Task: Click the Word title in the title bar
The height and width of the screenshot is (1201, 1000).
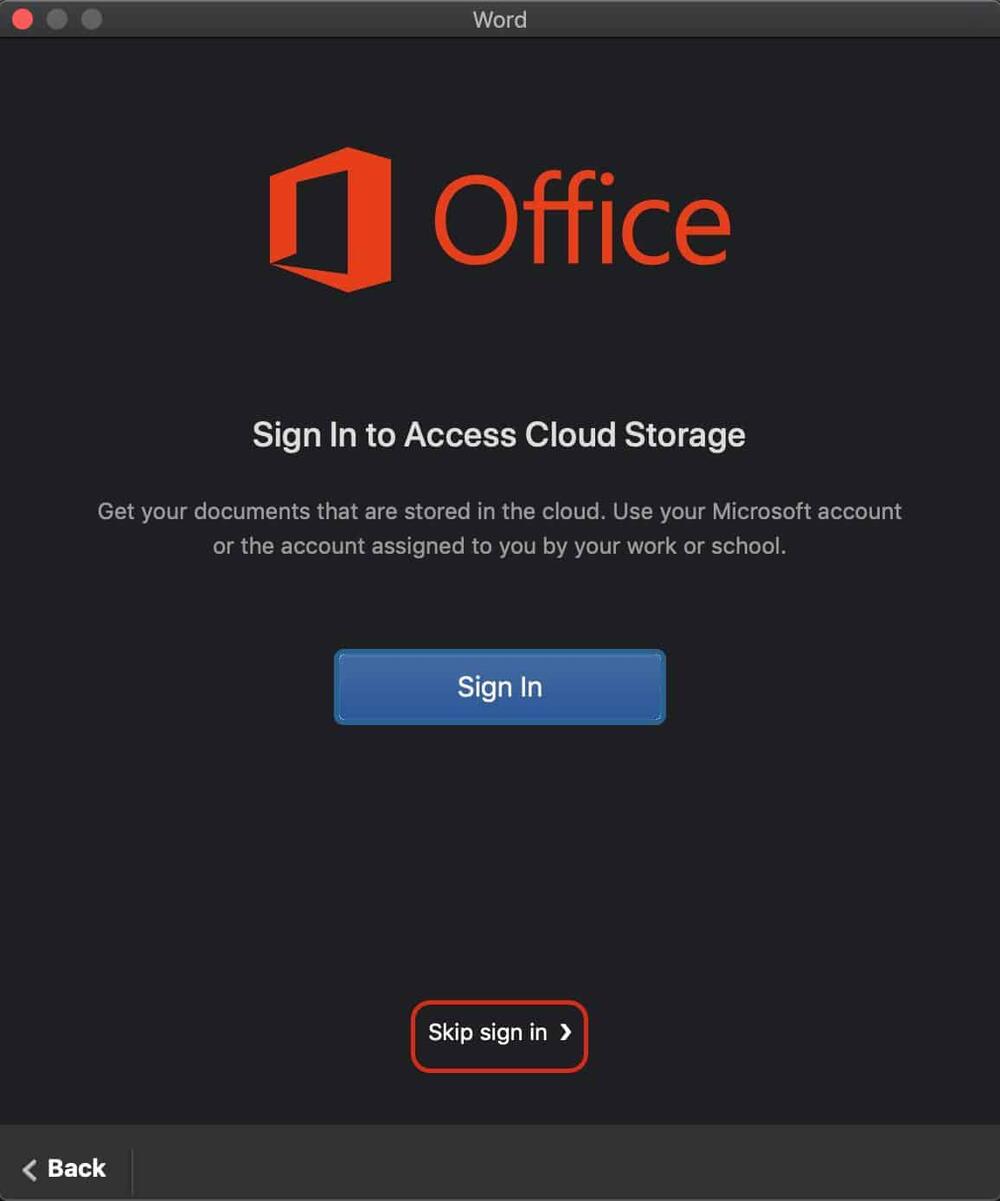Action: 499,19
